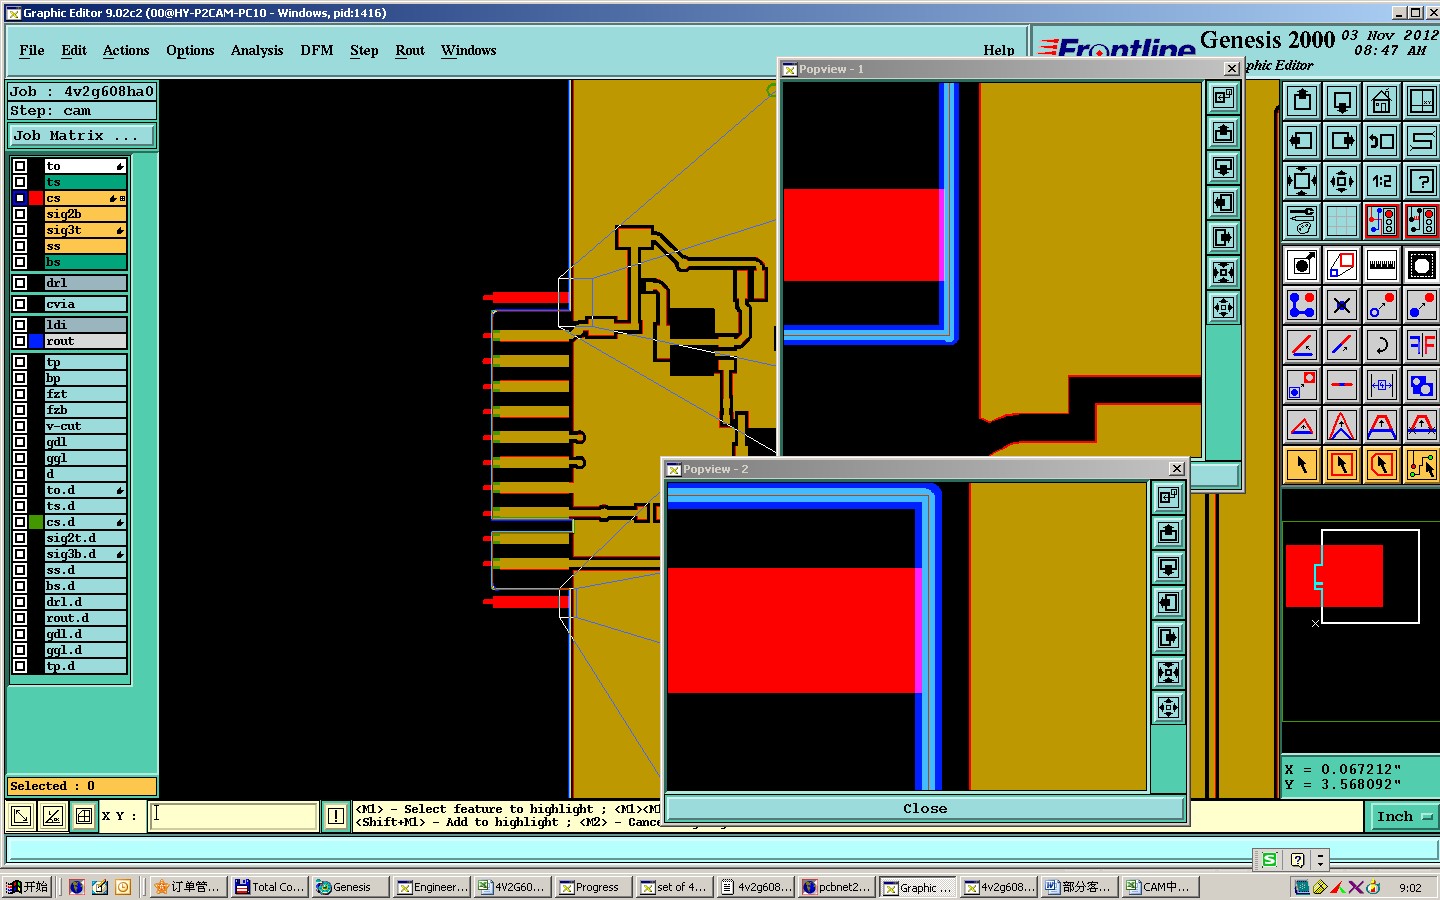This screenshot has height=900, width=1440.
Task: Click the pan right icon in the main toolbar
Action: (1342, 140)
